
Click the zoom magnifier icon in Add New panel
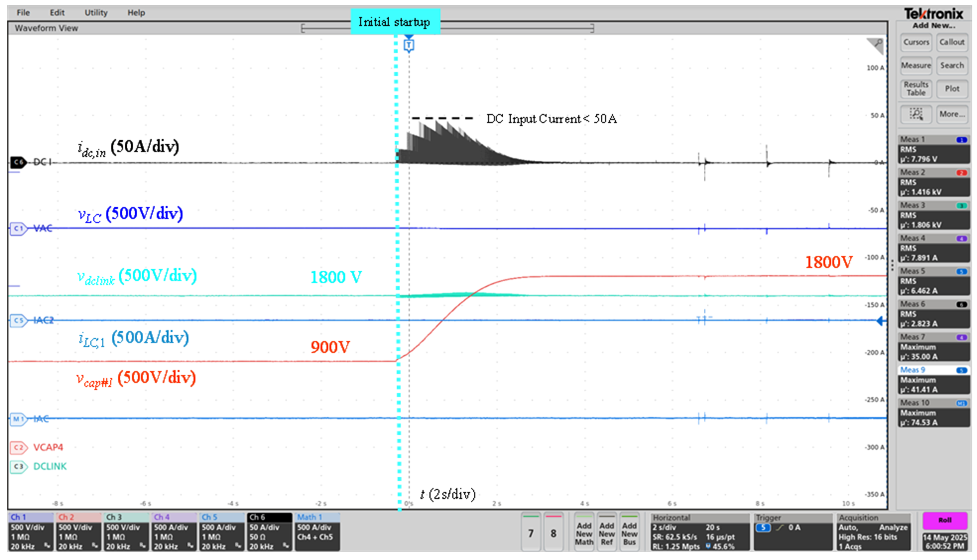point(916,115)
